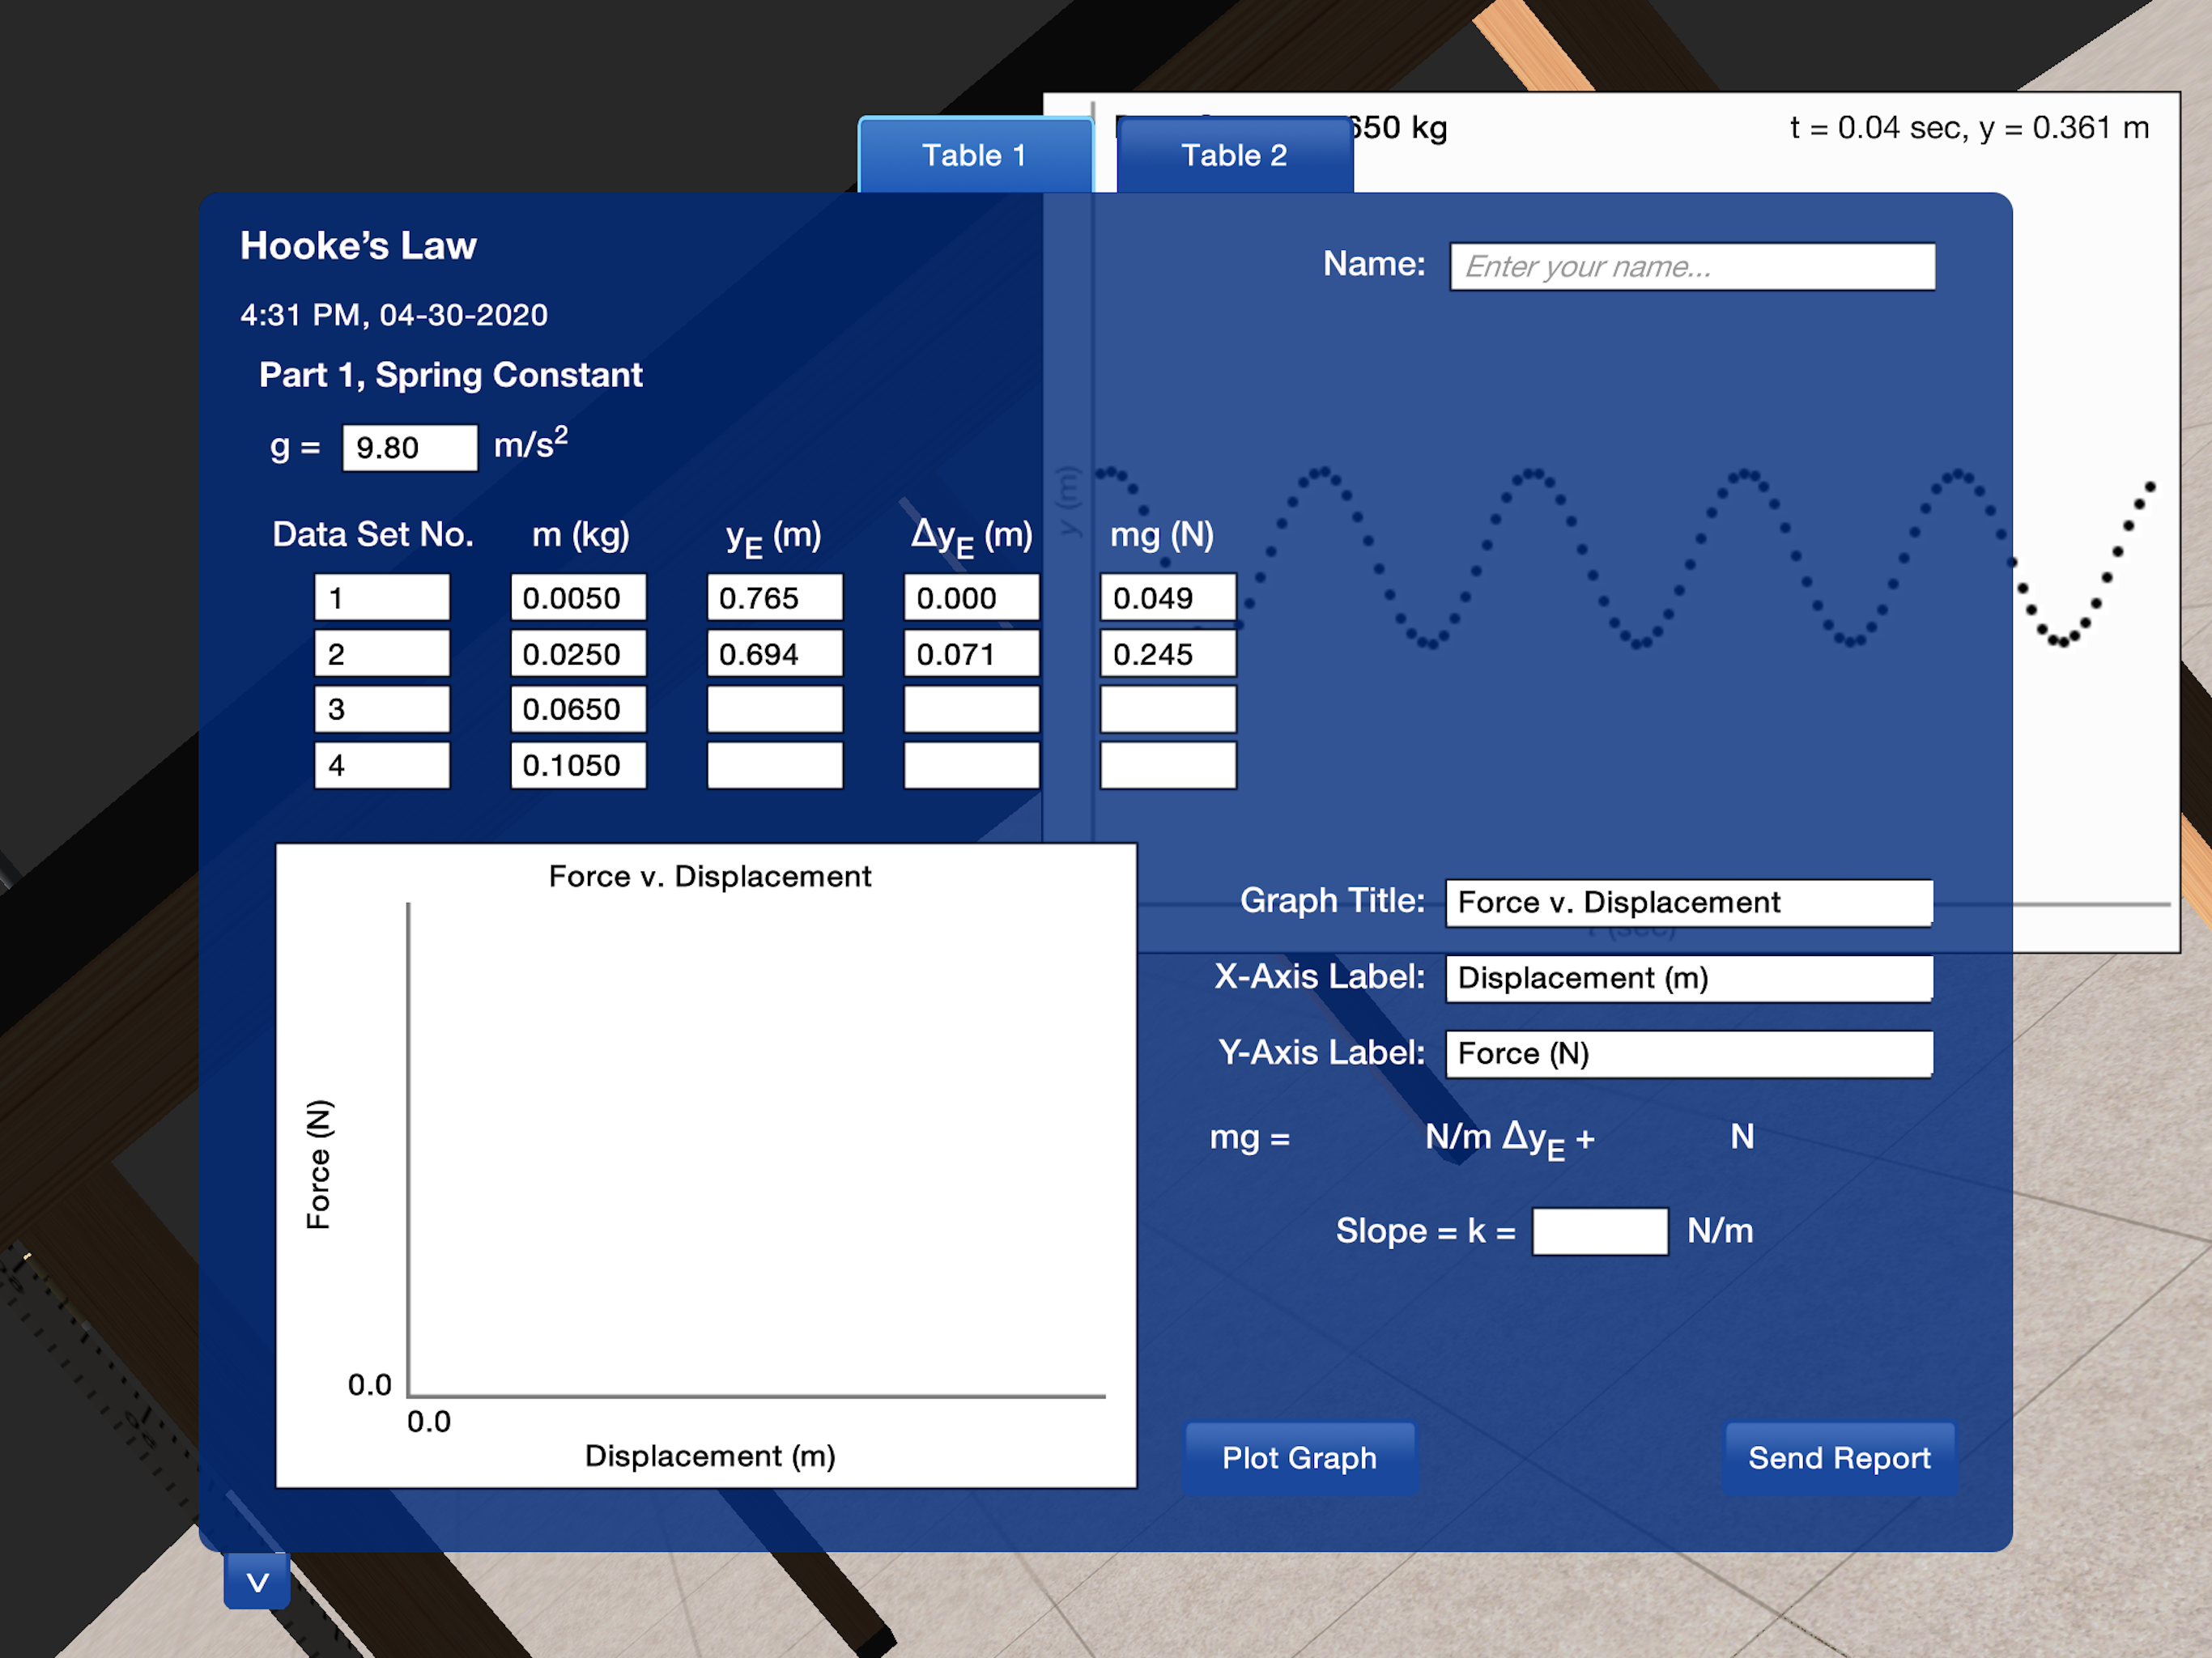Viewport: 2212px width, 1658px height.
Task: Edit mg field showing 0.245
Action: (1168, 653)
